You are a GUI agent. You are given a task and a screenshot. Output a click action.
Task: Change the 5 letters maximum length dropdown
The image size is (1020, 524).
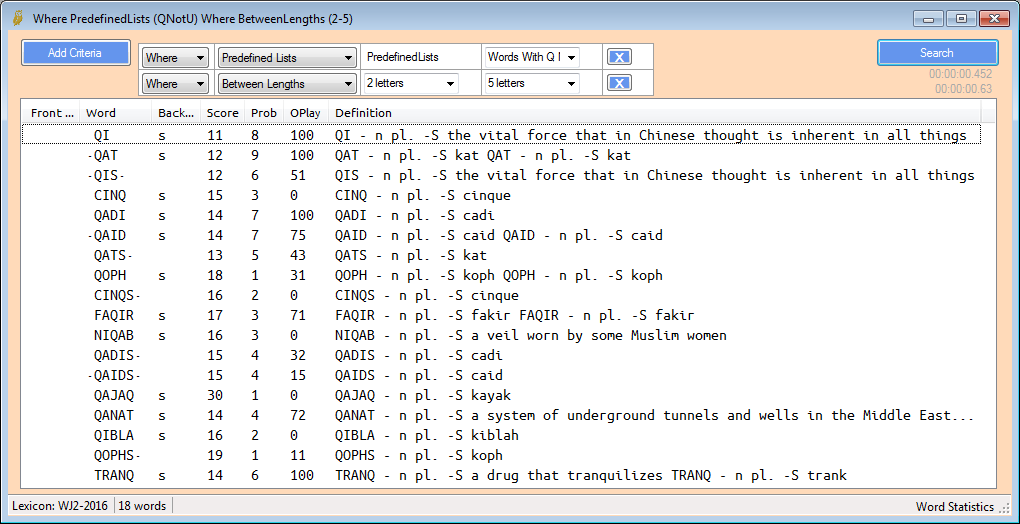531,84
